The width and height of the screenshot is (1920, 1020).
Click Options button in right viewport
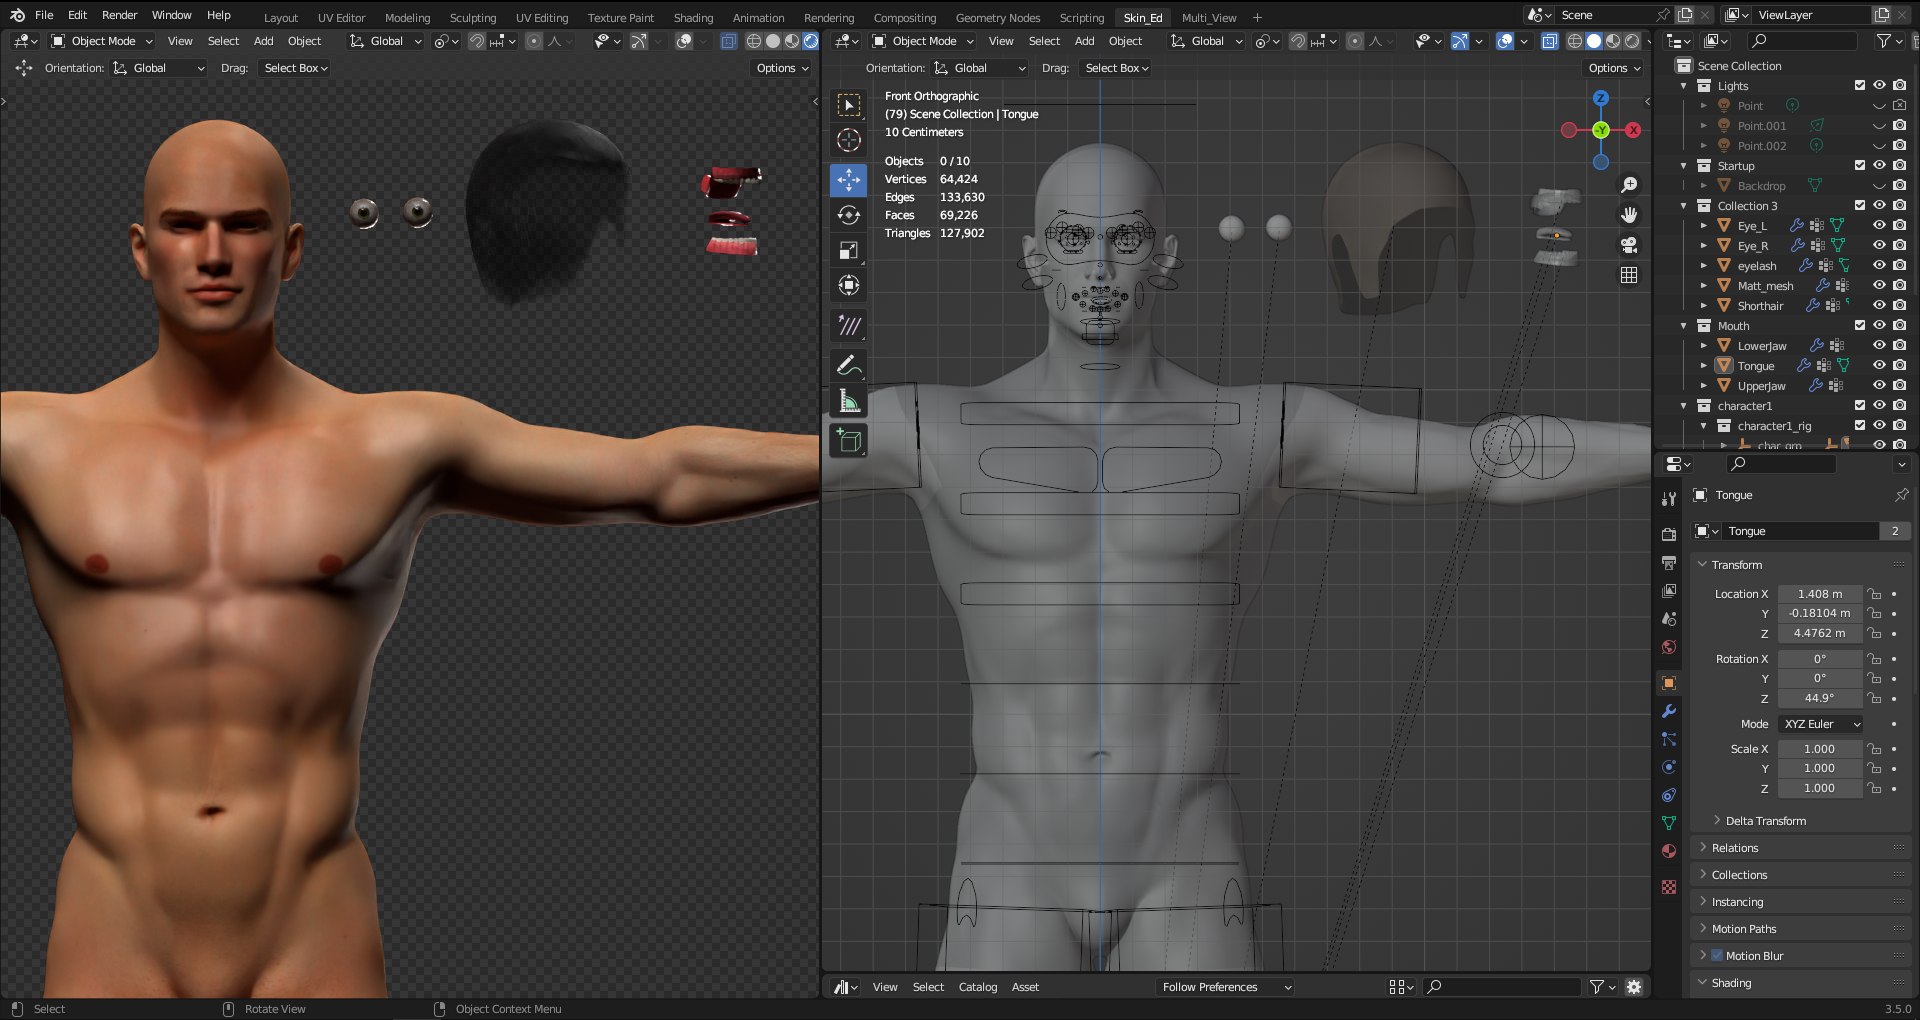click(x=1613, y=68)
